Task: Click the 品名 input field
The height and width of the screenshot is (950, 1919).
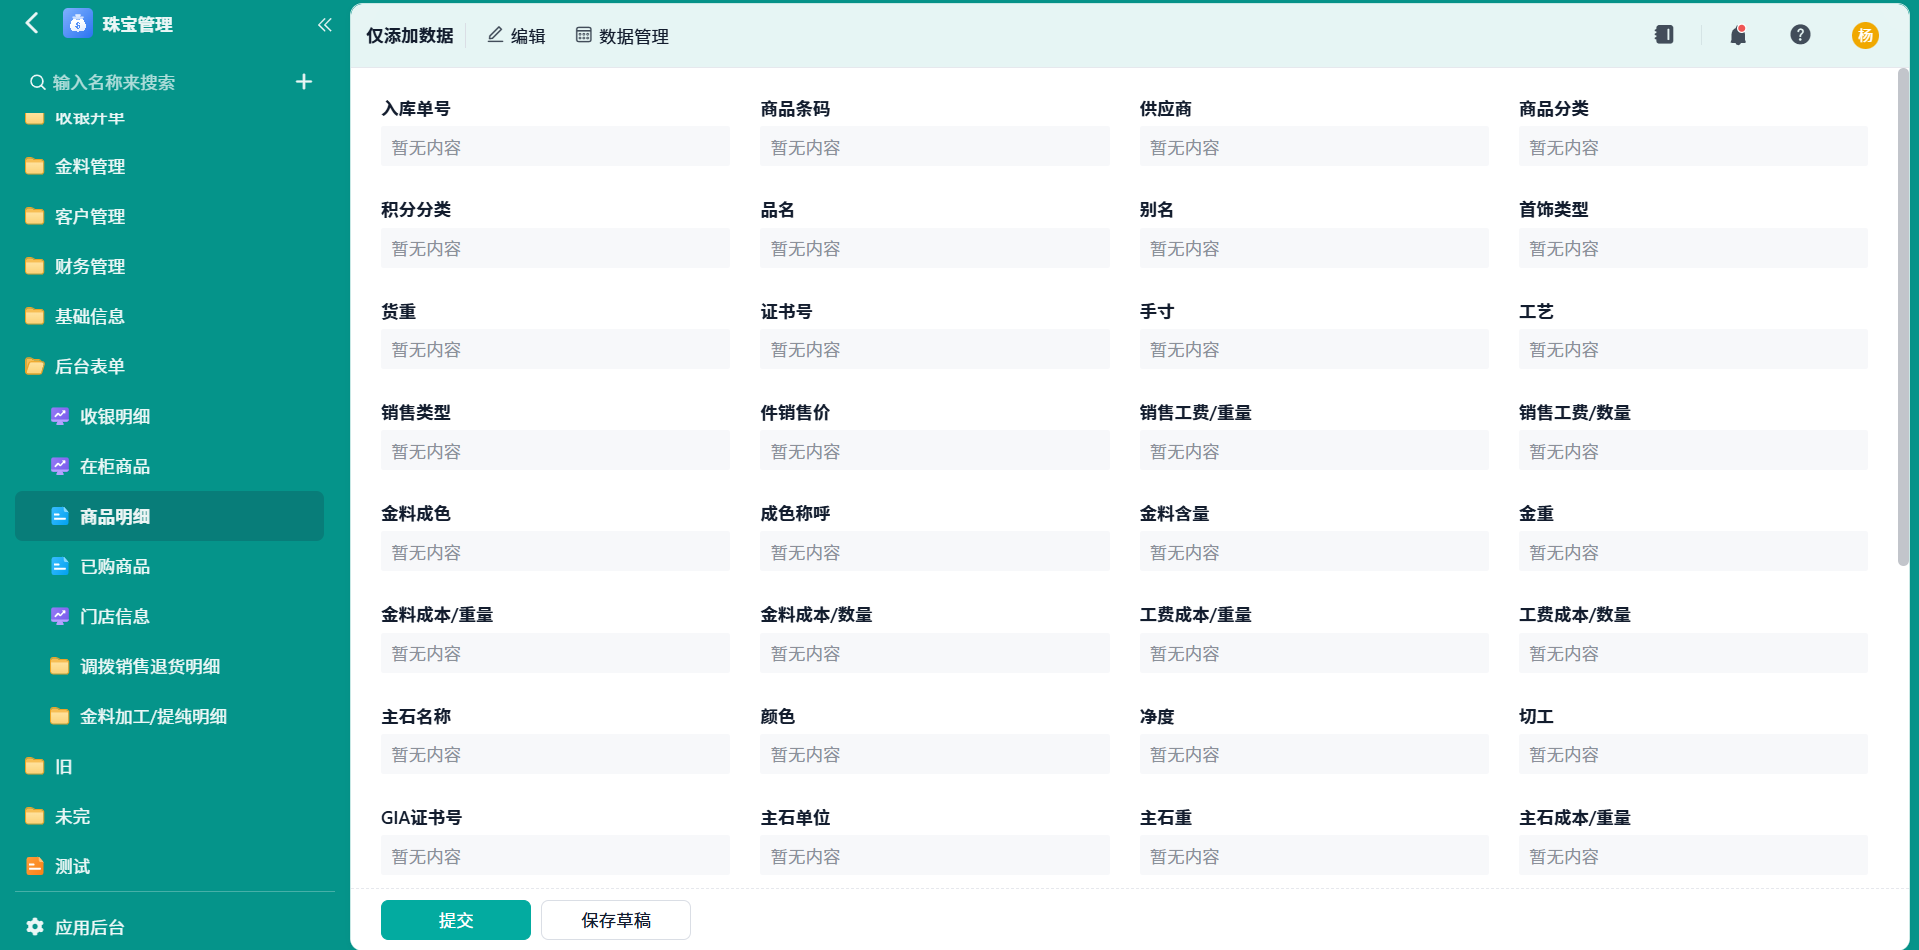Action: click(x=935, y=248)
